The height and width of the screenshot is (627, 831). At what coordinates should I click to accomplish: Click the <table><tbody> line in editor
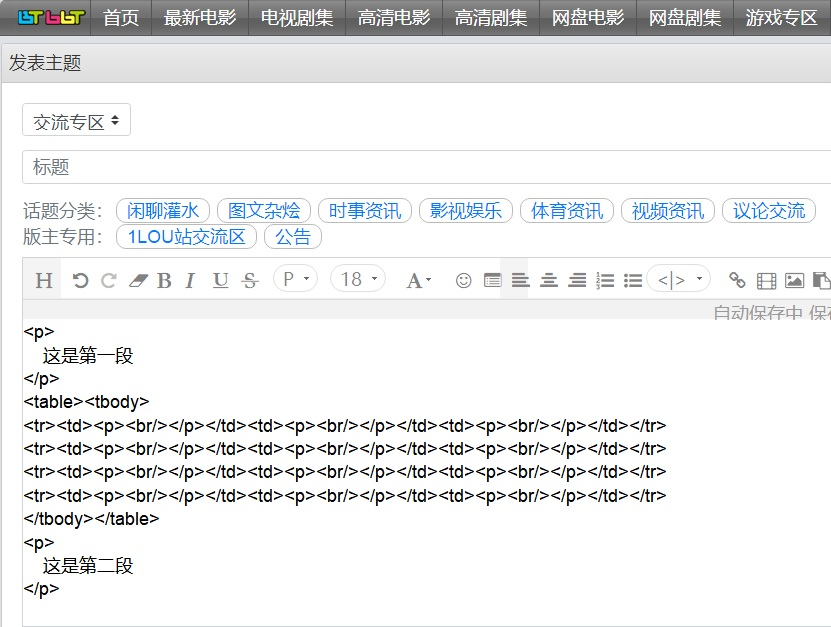tap(86, 402)
